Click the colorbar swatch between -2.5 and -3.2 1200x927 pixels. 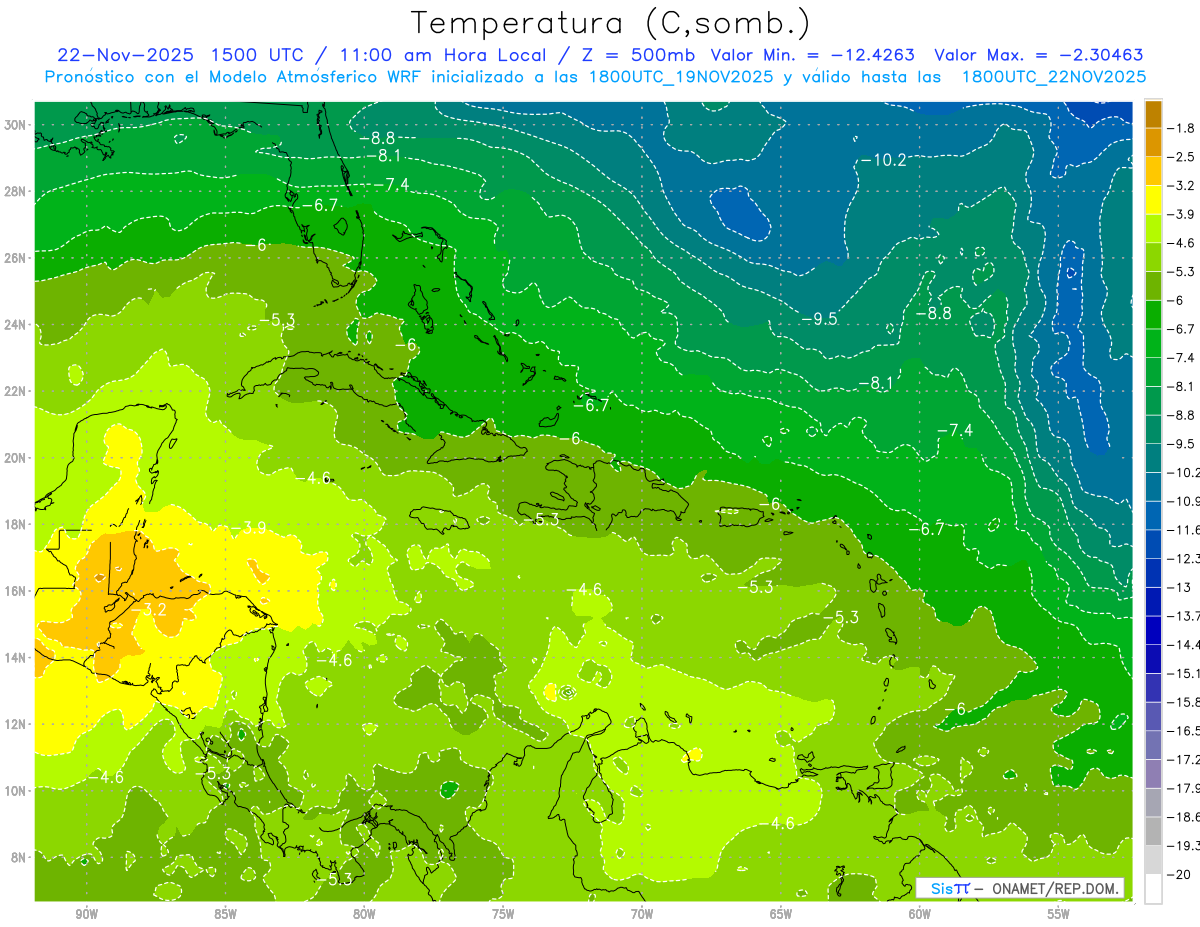point(1153,171)
